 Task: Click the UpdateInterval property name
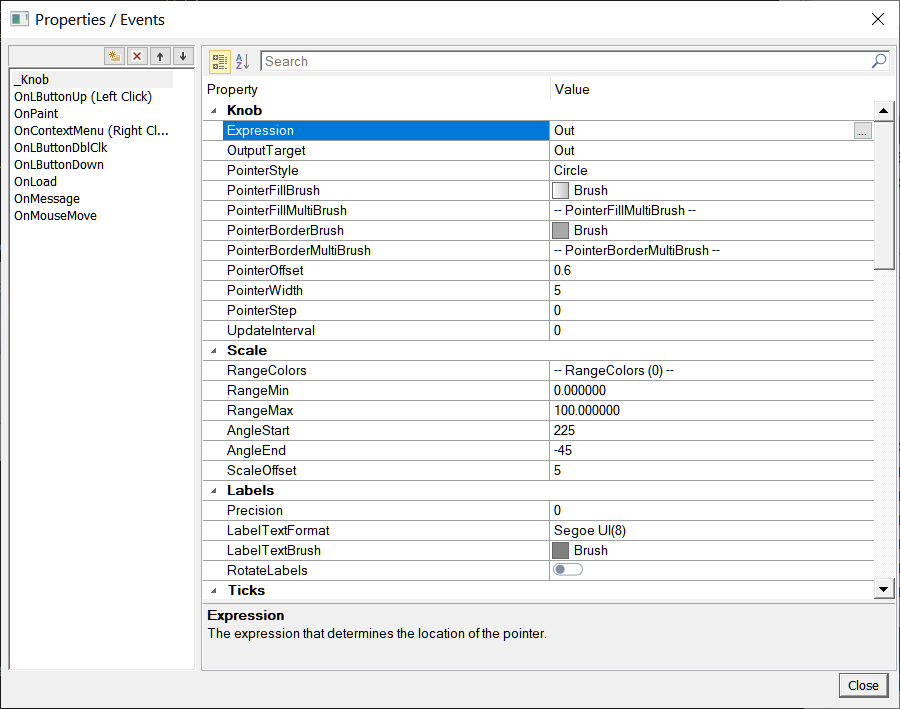click(271, 331)
